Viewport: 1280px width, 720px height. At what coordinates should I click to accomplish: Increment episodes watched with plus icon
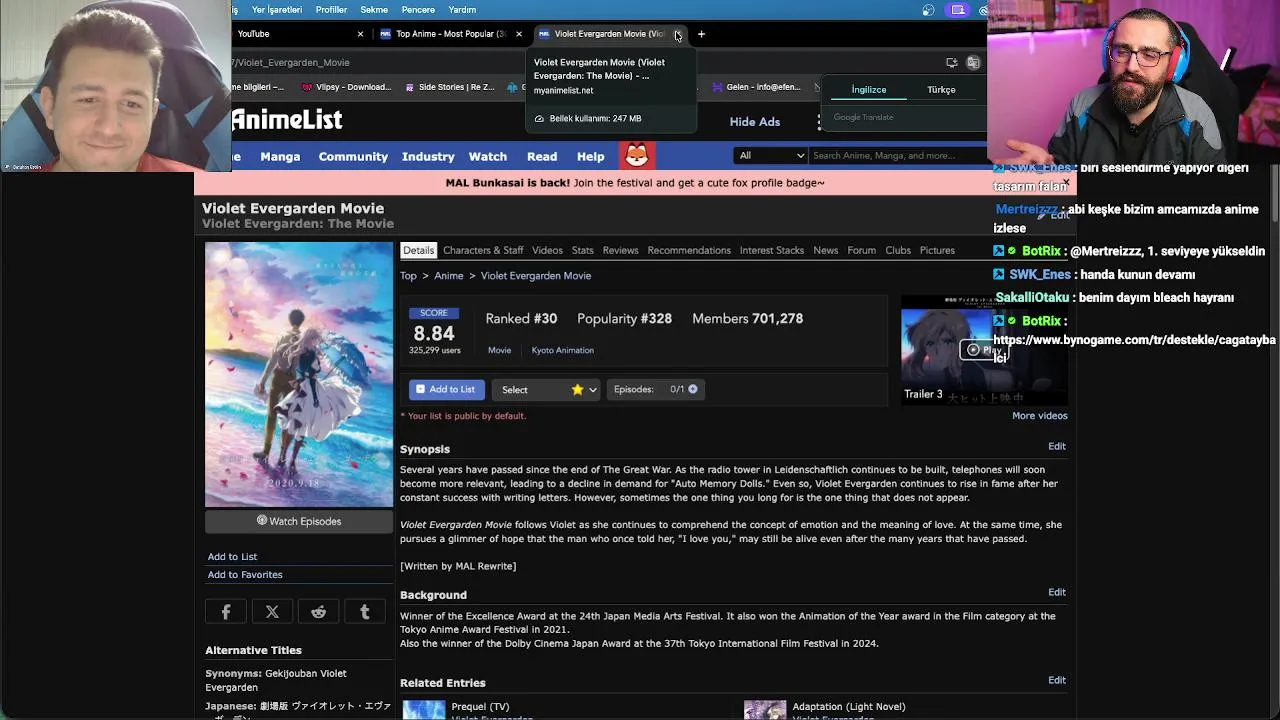click(x=692, y=389)
